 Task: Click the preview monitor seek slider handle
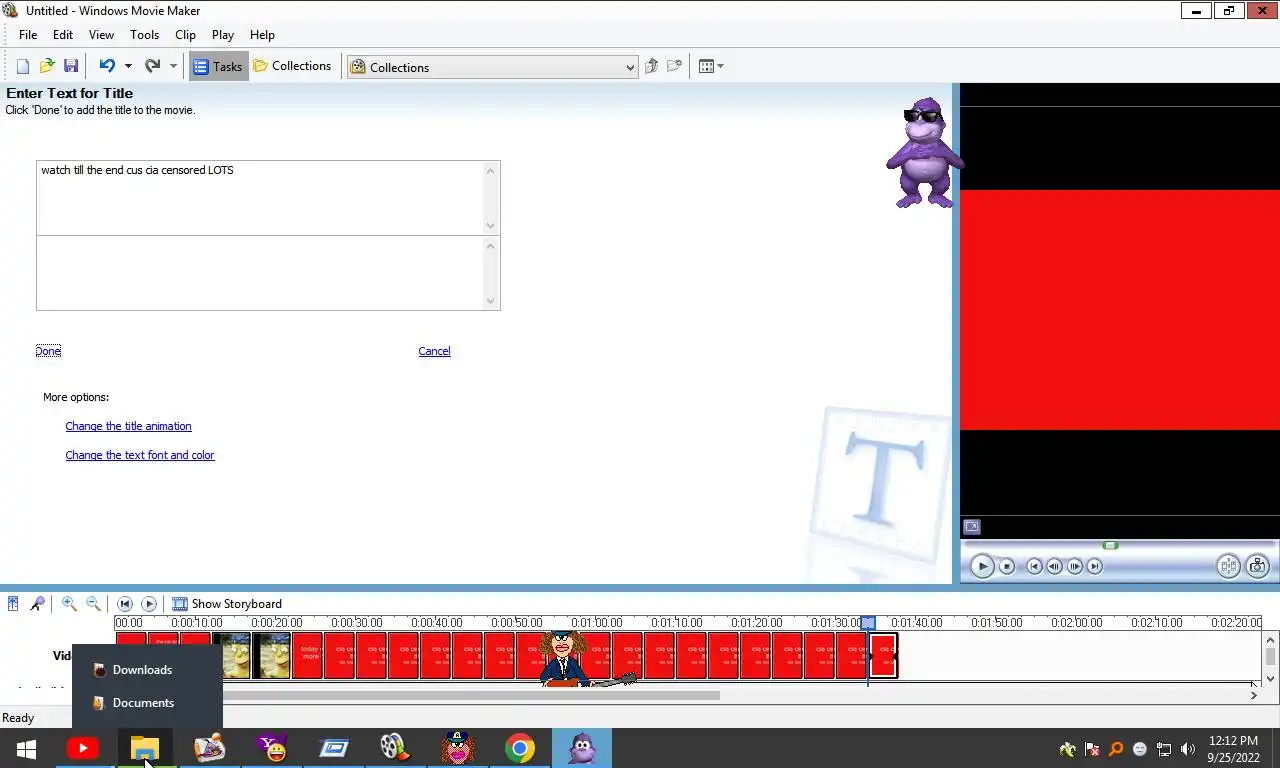[x=1110, y=545]
